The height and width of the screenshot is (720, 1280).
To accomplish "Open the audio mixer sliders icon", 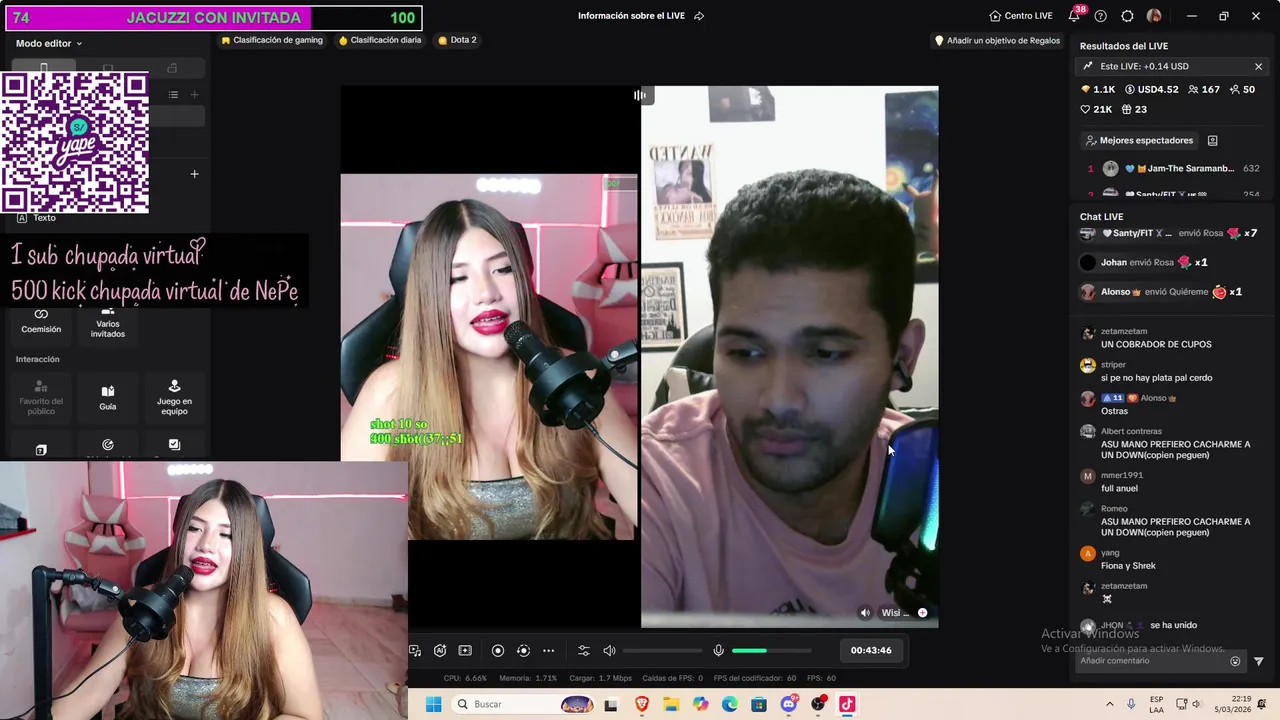I will coord(584,651).
